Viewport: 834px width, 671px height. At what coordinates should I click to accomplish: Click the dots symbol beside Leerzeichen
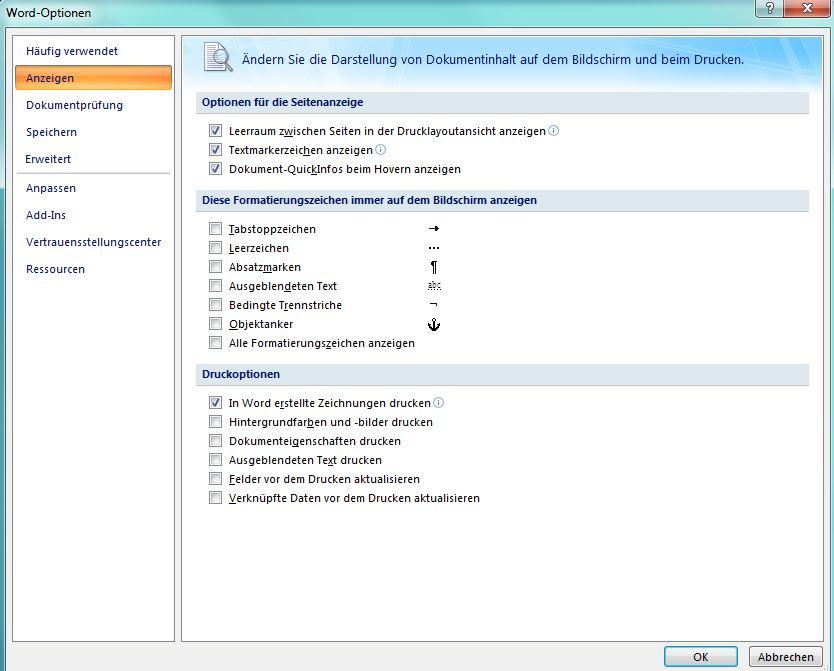[x=434, y=248]
